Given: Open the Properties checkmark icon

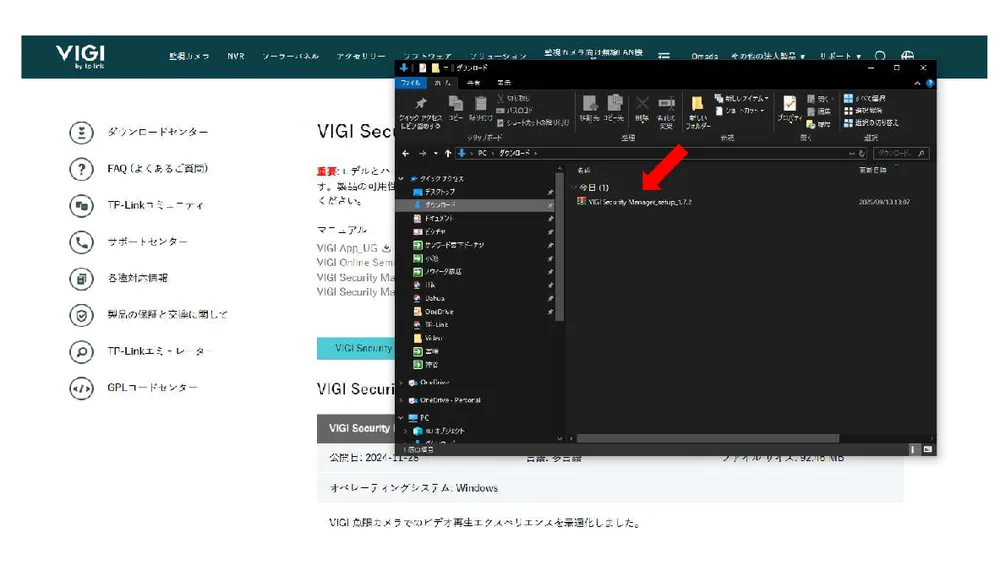Looking at the screenshot, I should pyautogui.click(x=790, y=103).
